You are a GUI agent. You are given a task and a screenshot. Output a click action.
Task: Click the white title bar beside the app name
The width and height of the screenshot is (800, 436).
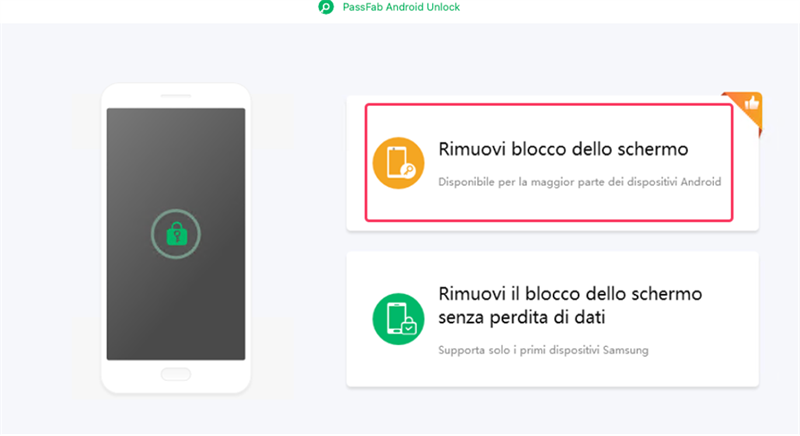(600, 8)
